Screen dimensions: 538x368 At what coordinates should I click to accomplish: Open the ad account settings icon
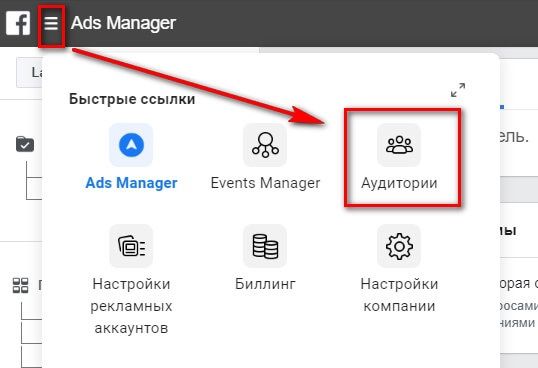(131, 246)
